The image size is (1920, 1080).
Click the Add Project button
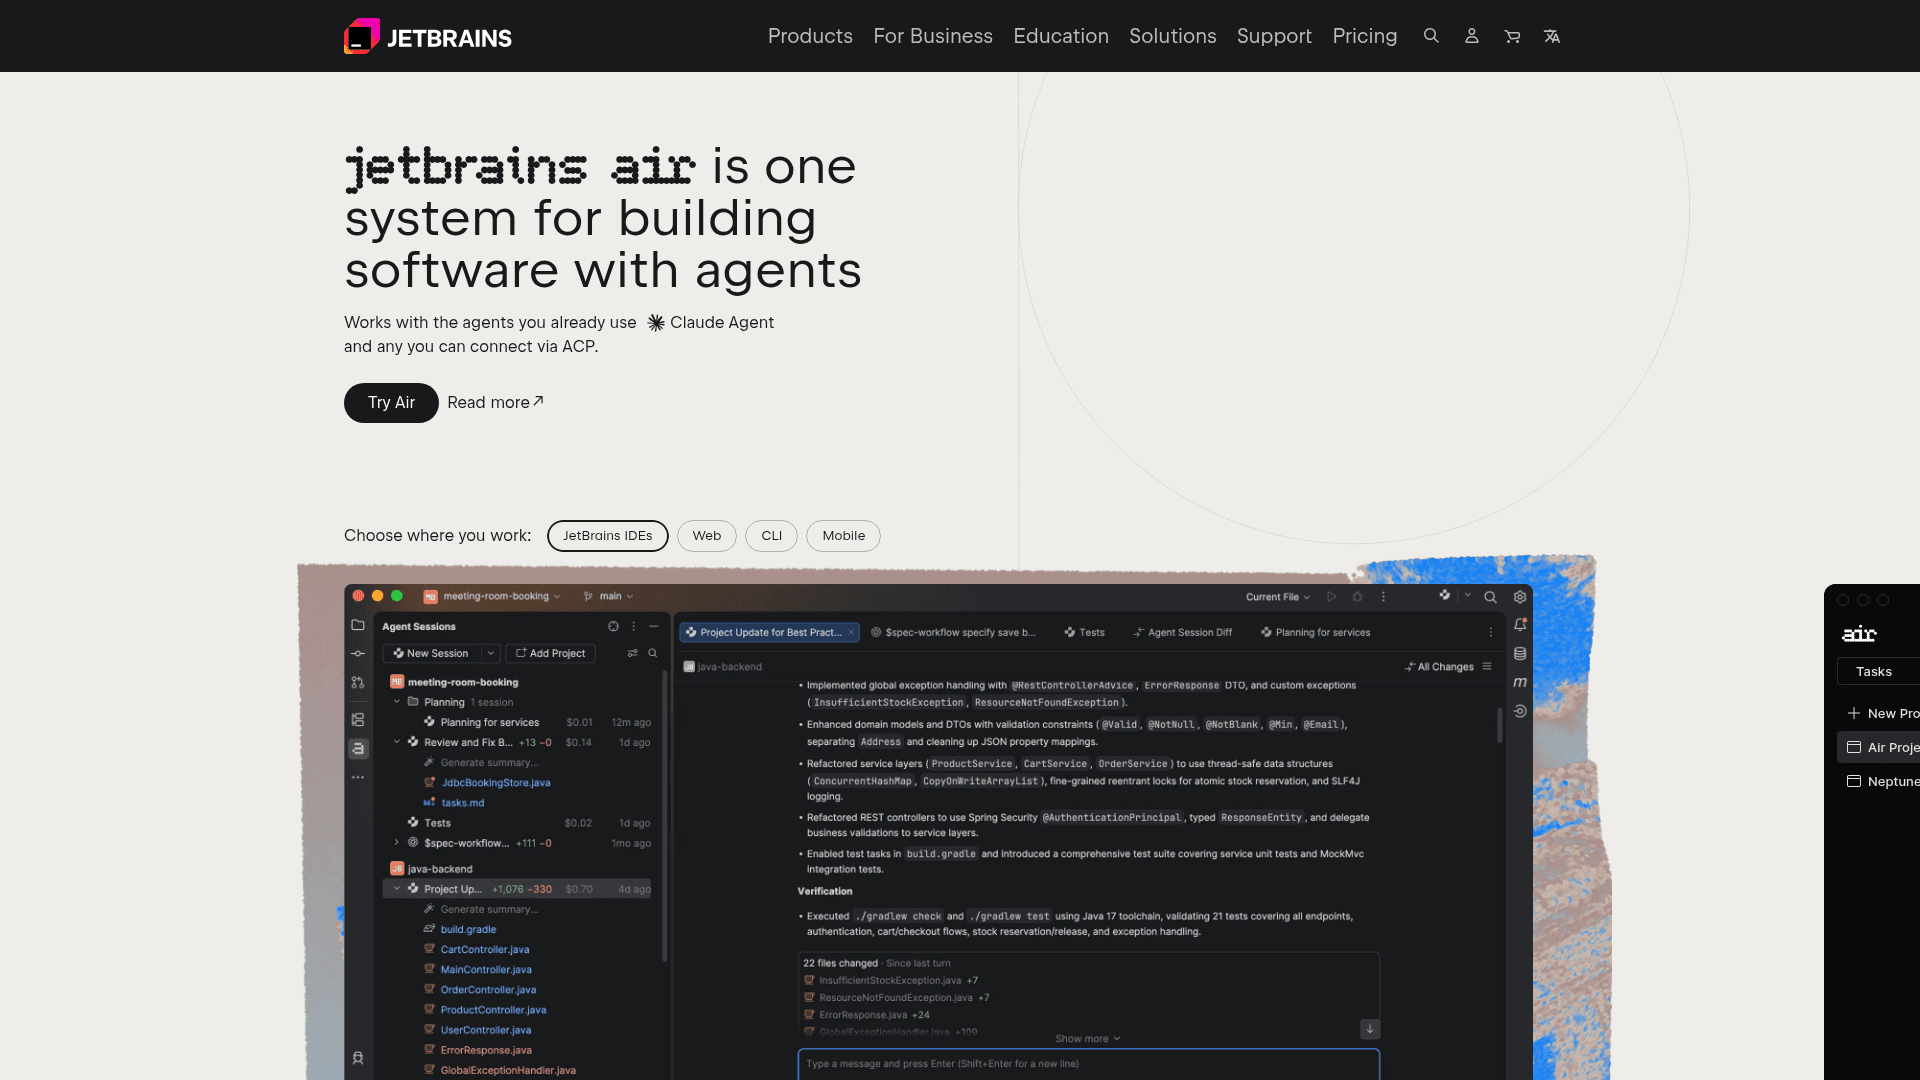(x=551, y=653)
